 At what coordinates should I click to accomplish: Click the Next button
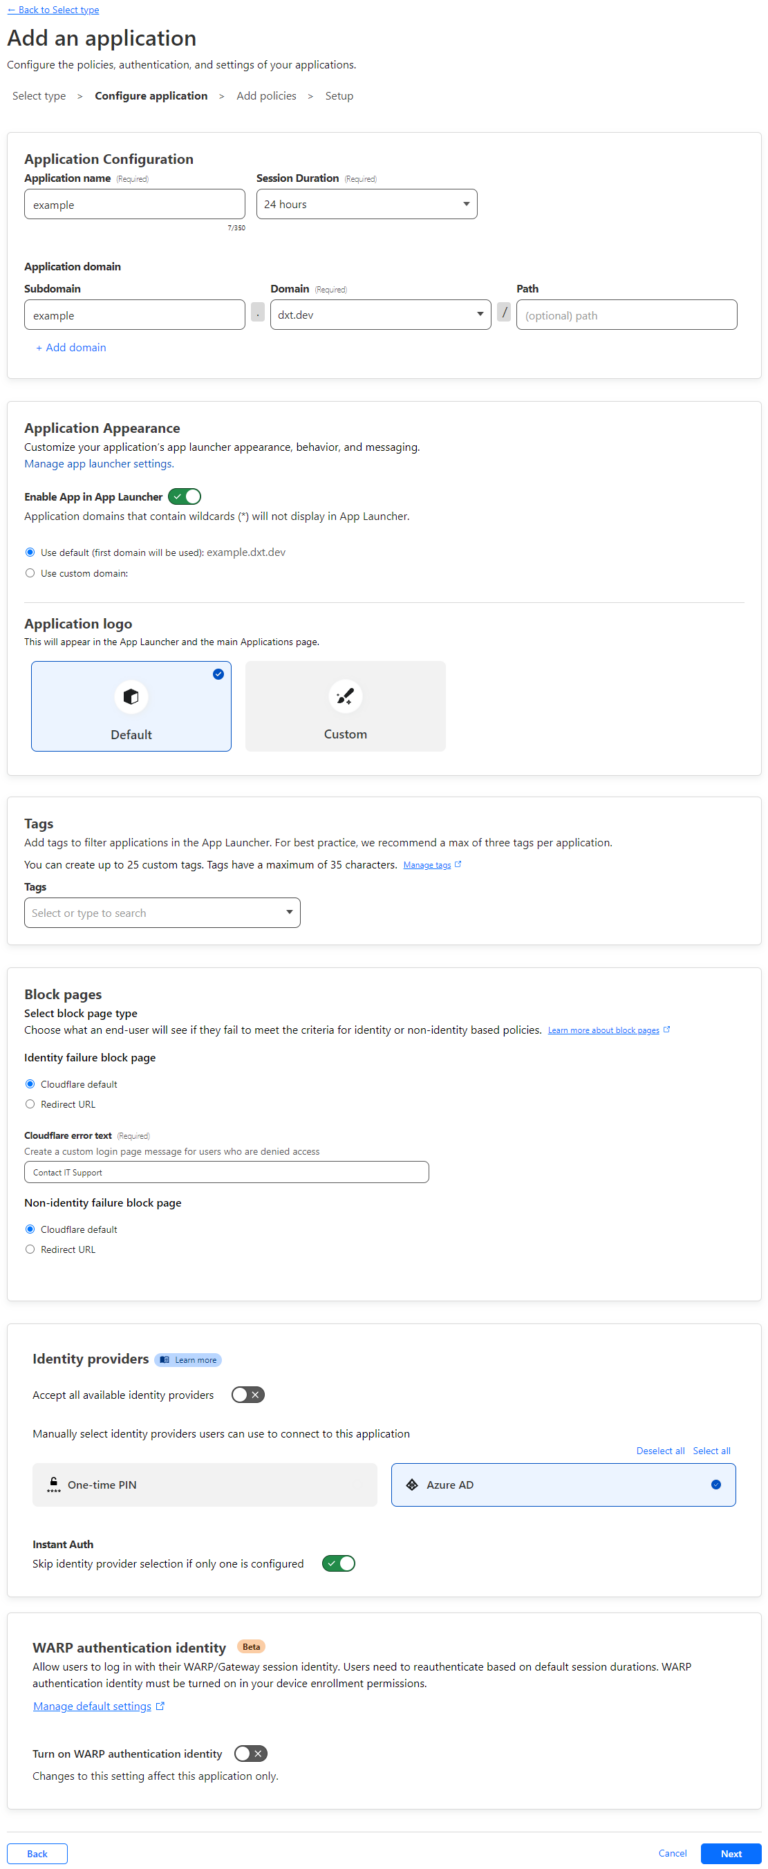coord(730,1853)
